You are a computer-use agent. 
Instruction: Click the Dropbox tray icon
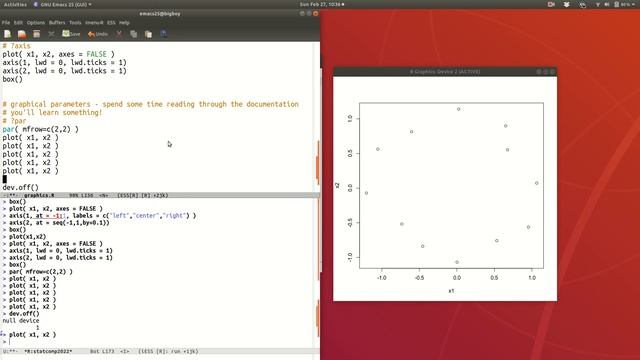click(567, 4)
